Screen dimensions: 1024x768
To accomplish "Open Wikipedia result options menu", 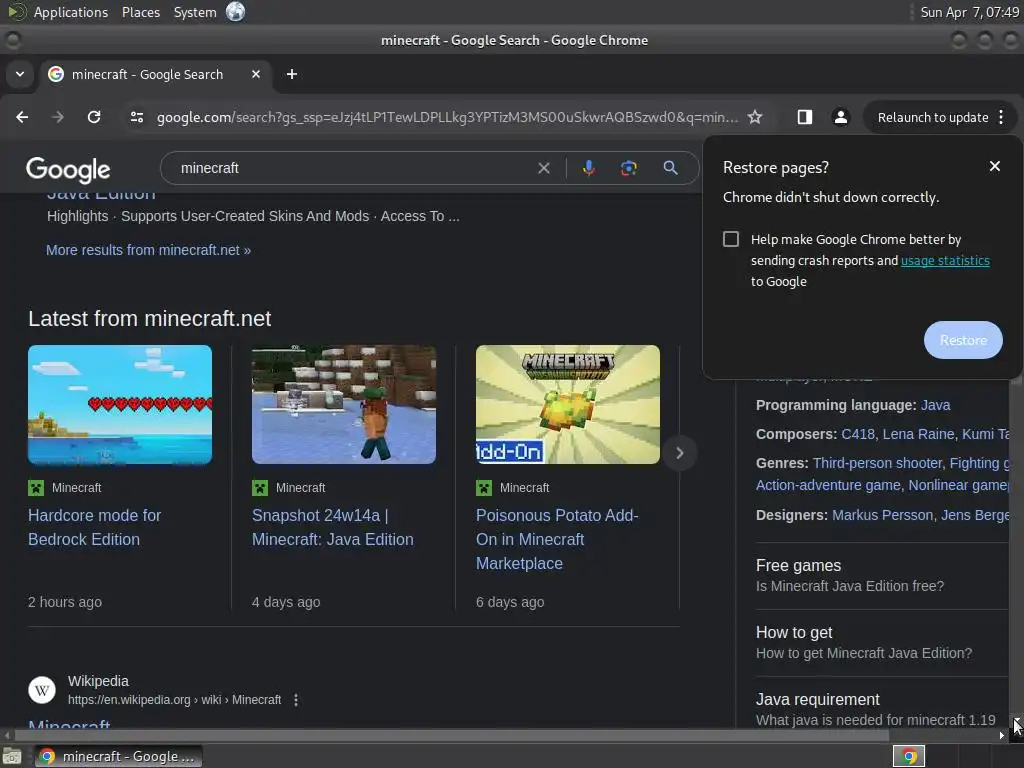I will pos(296,700).
